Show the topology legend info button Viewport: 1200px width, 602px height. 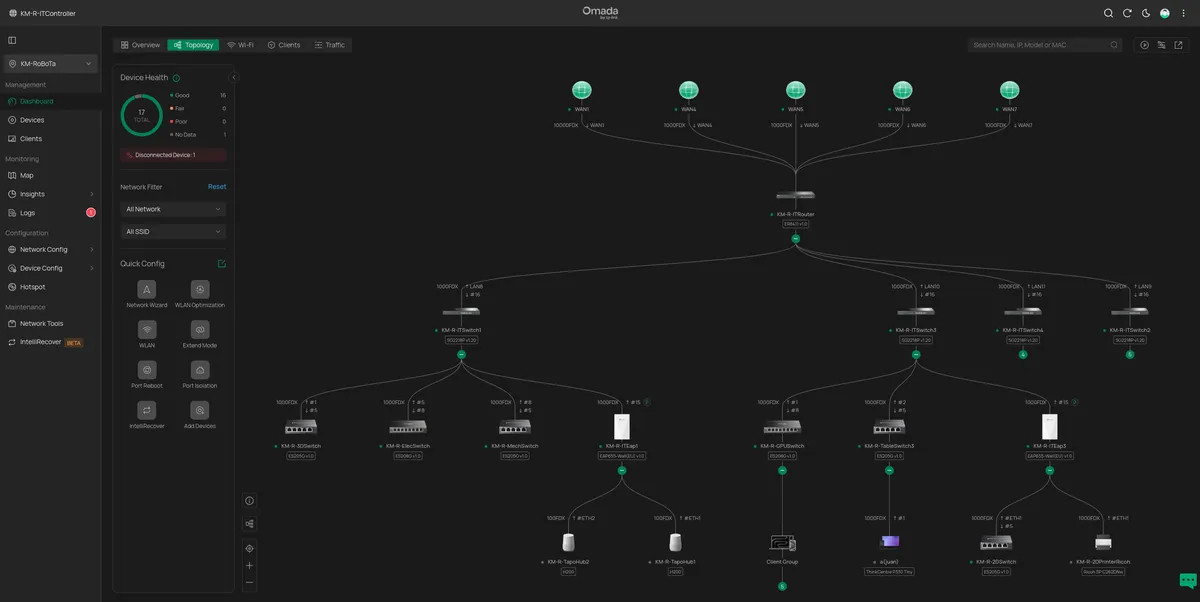pos(249,500)
